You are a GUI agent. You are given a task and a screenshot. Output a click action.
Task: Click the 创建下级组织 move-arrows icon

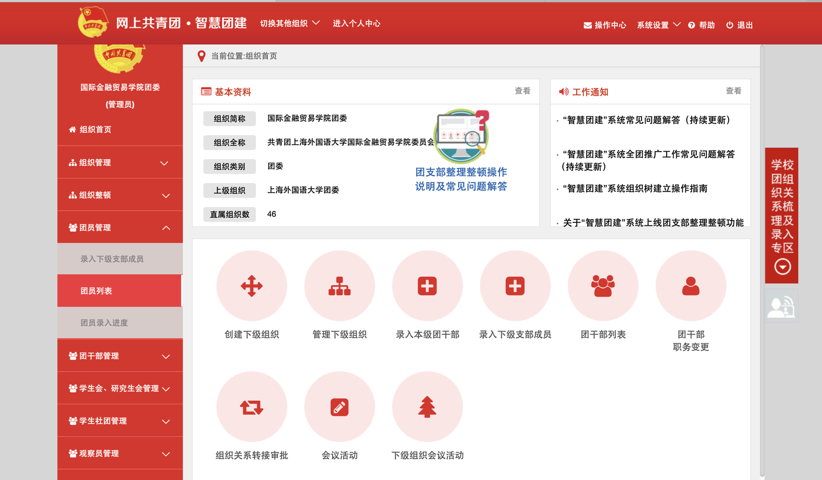[x=252, y=287]
